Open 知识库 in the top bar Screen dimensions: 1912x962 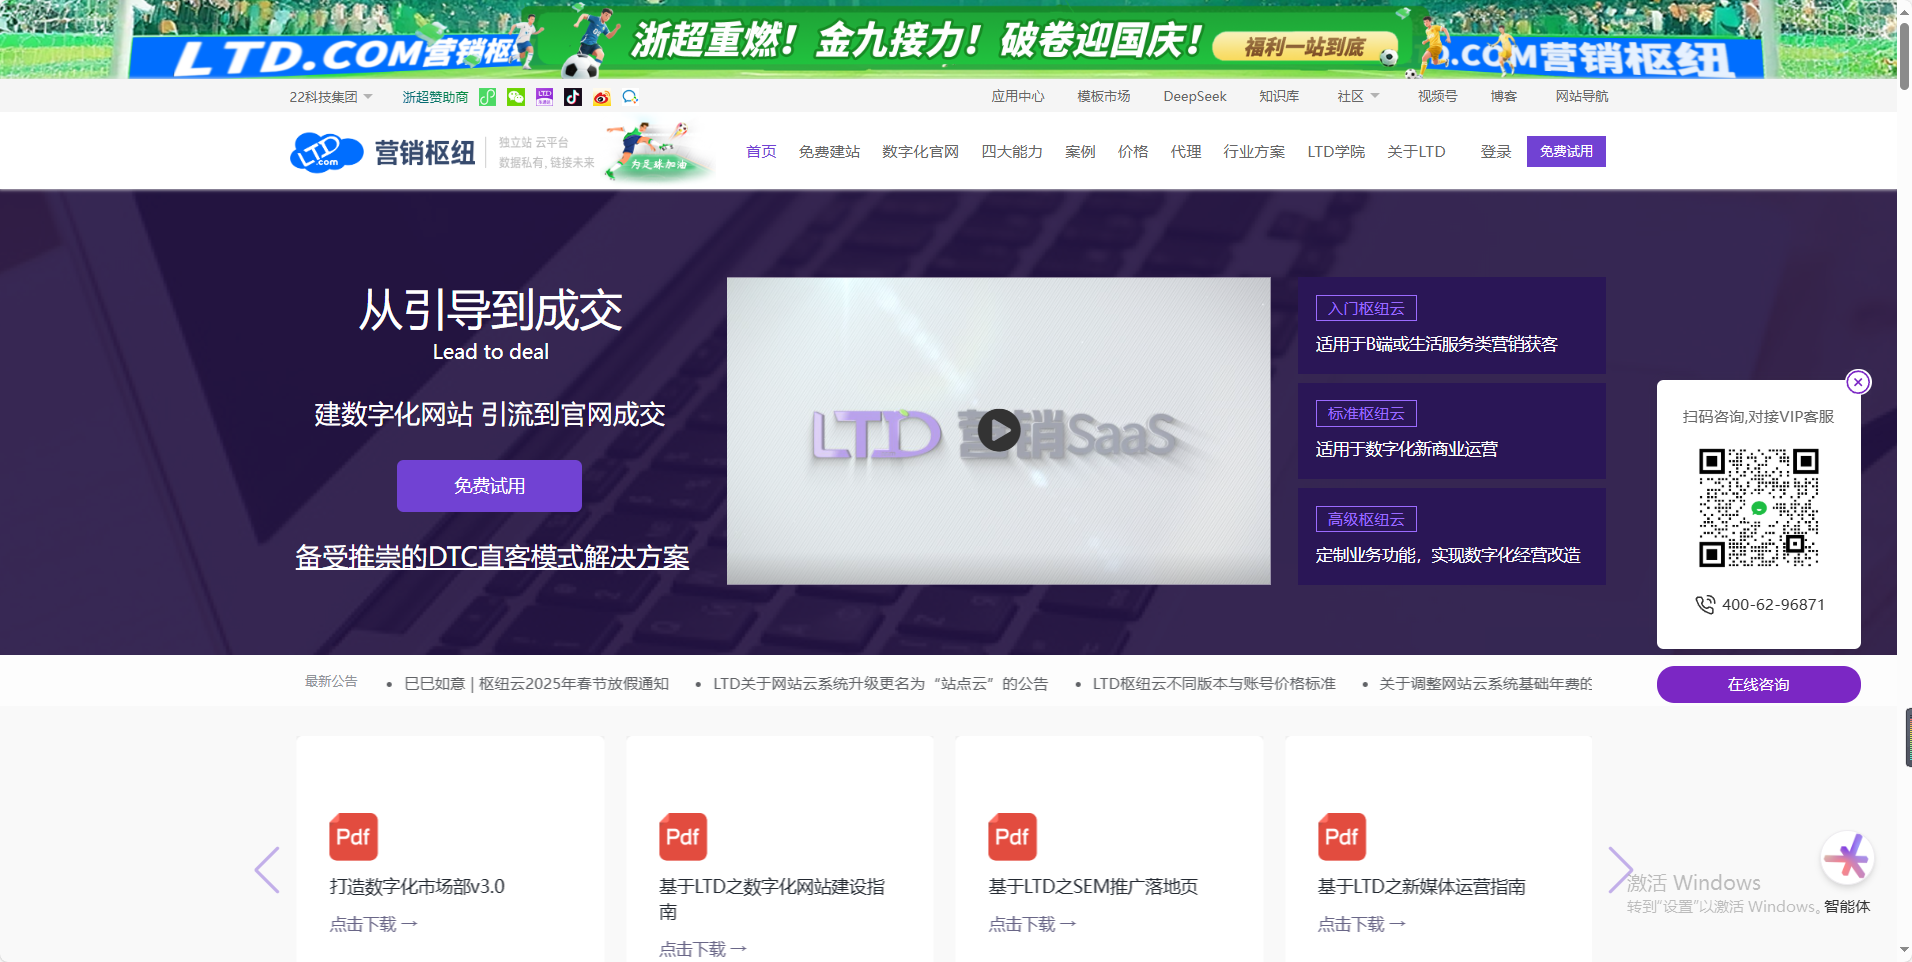(1279, 96)
